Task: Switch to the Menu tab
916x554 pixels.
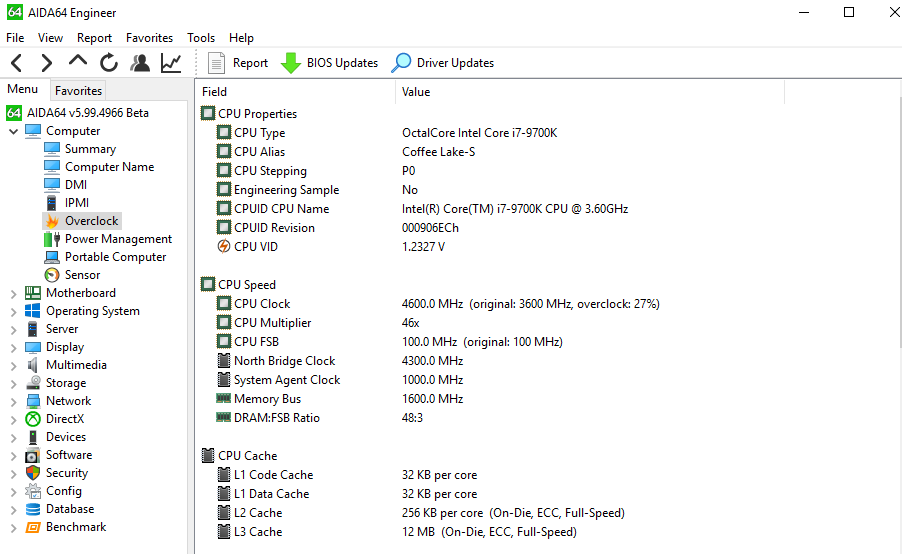Action: tap(23, 89)
